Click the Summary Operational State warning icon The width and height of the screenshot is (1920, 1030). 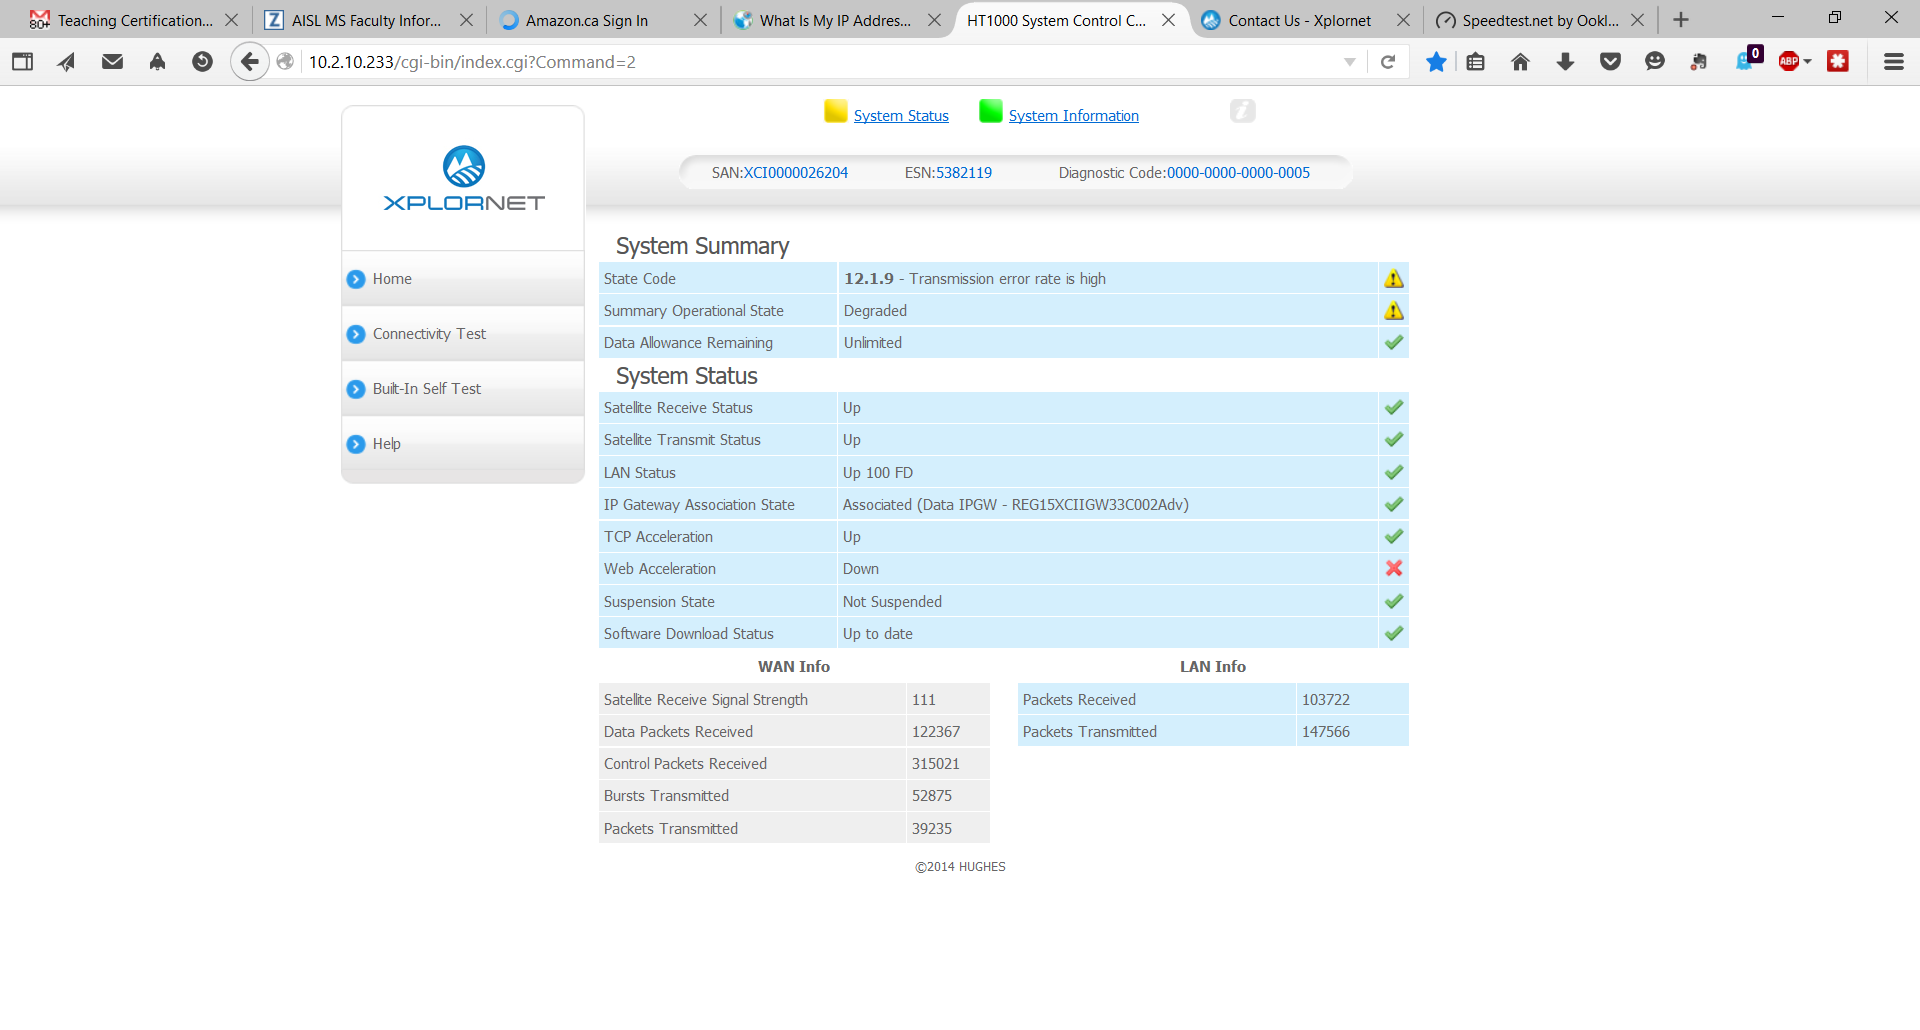1394,311
